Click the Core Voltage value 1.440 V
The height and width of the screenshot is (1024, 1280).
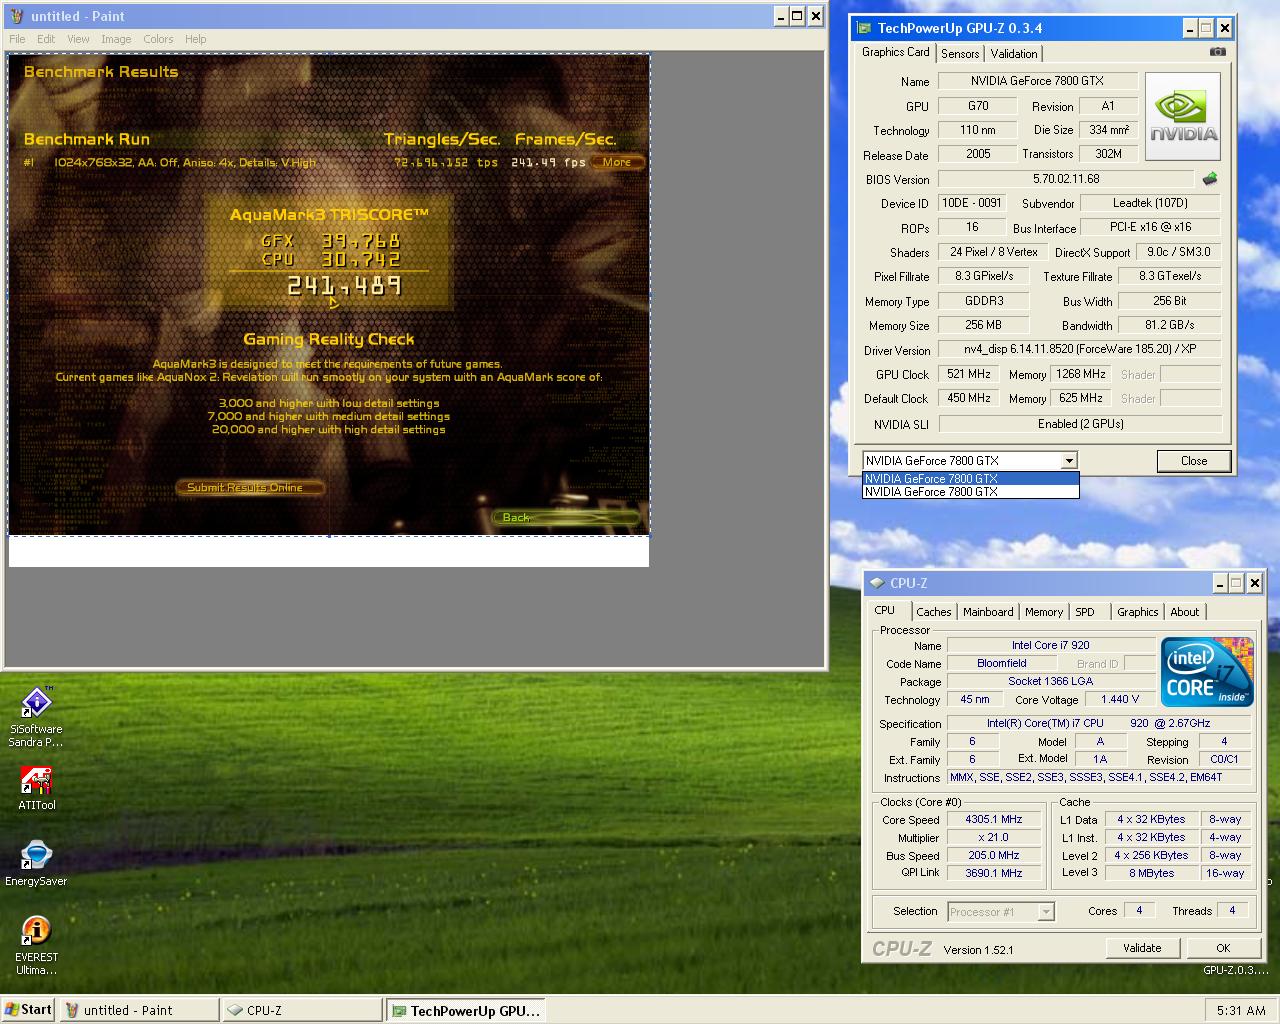[1120, 700]
